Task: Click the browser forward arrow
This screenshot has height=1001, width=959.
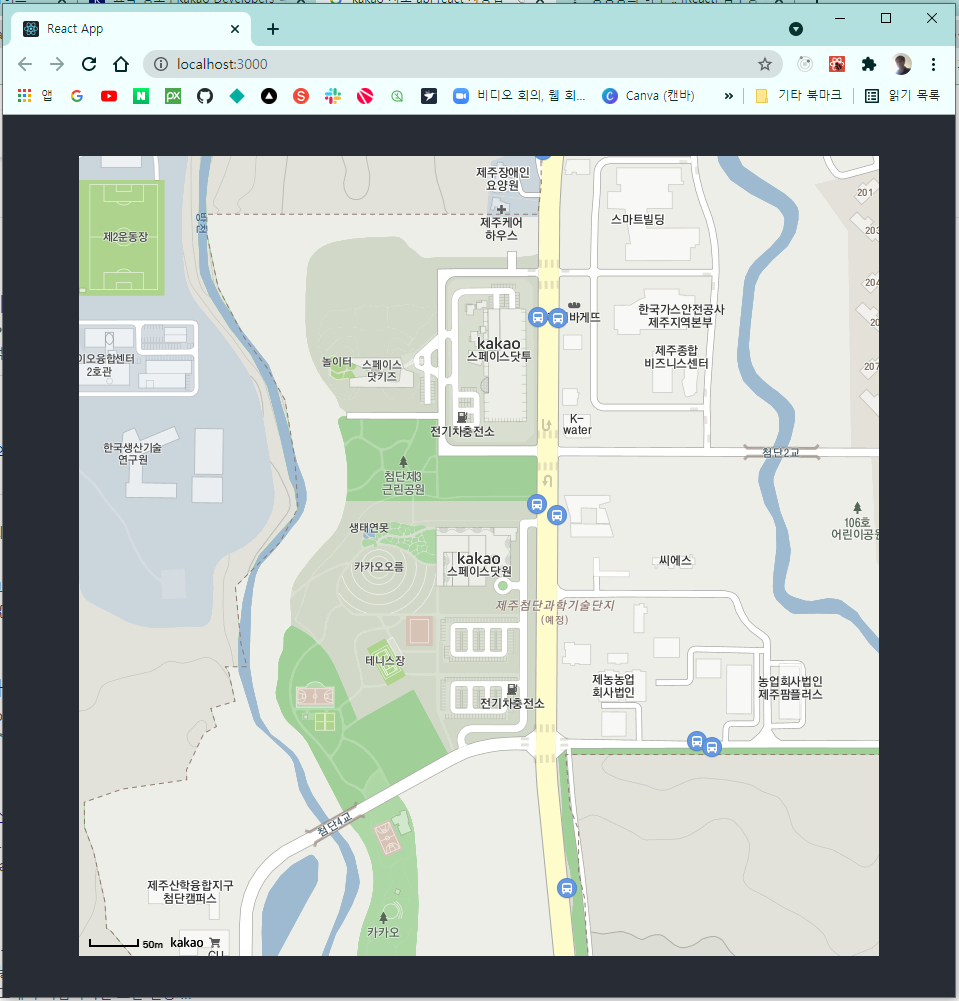Action: click(x=57, y=64)
